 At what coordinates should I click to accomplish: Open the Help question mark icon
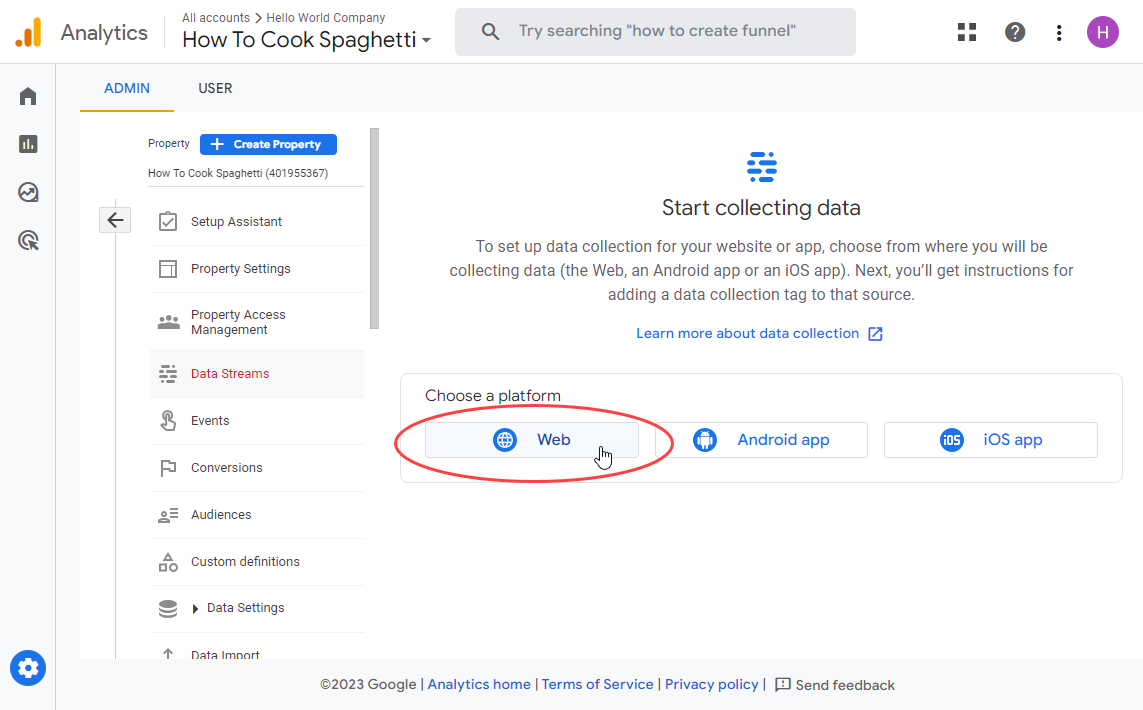point(1015,32)
